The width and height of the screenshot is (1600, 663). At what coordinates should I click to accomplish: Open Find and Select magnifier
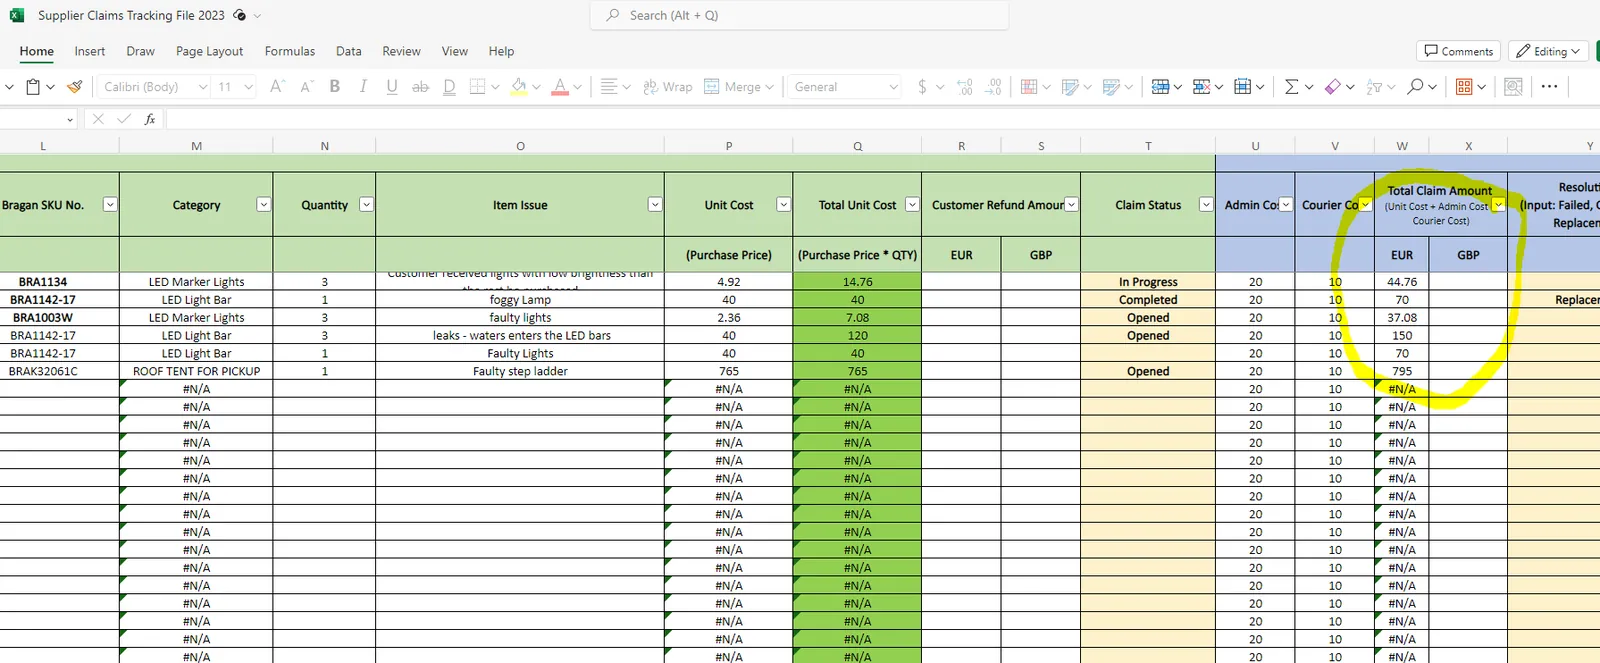[x=1415, y=87]
